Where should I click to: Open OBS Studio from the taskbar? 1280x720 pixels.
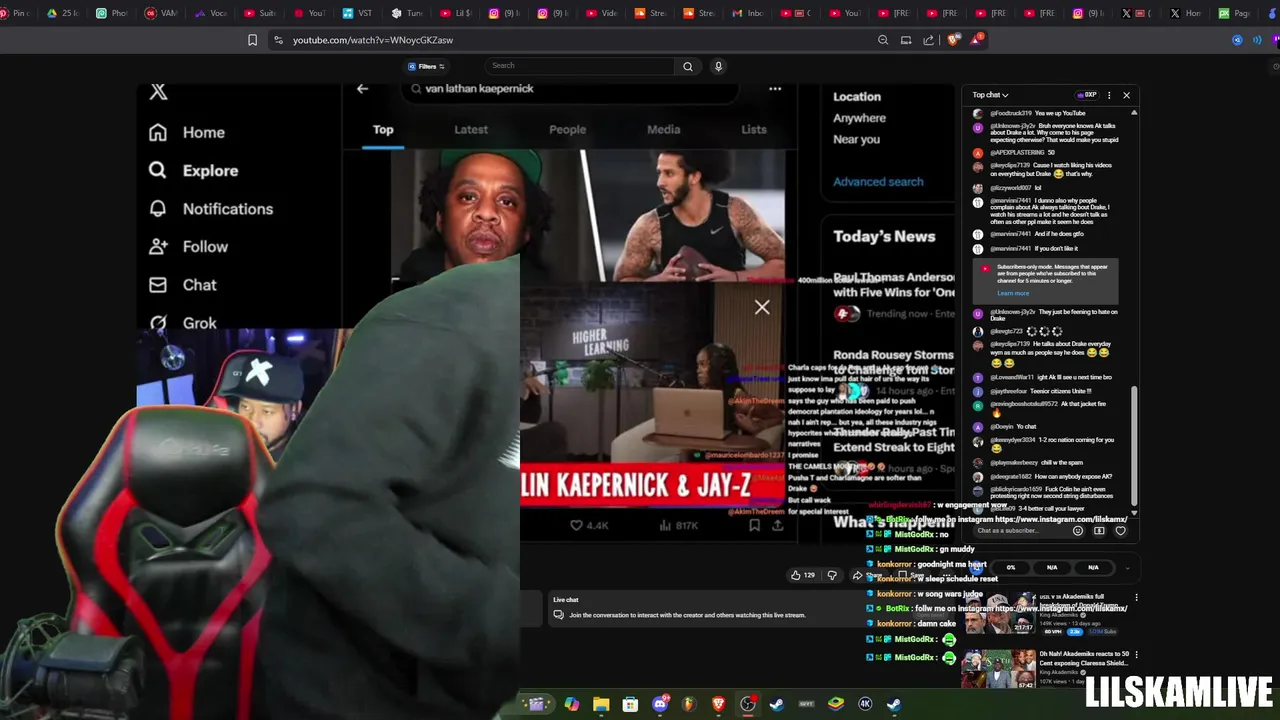click(747, 704)
